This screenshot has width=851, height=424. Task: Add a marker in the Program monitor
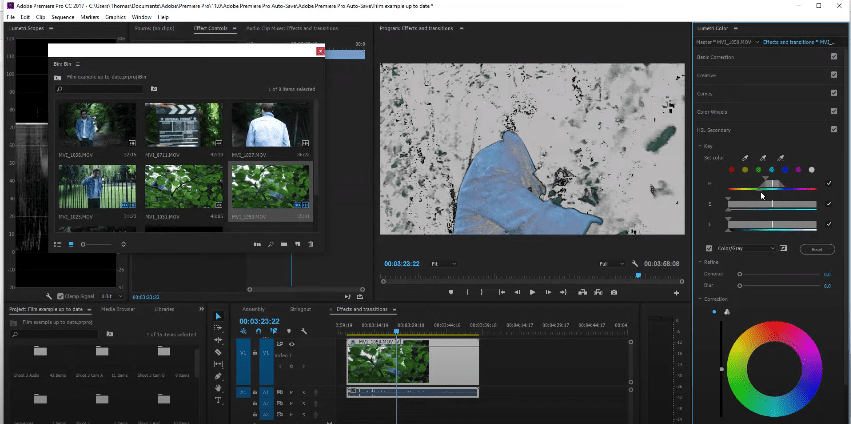tap(451, 292)
